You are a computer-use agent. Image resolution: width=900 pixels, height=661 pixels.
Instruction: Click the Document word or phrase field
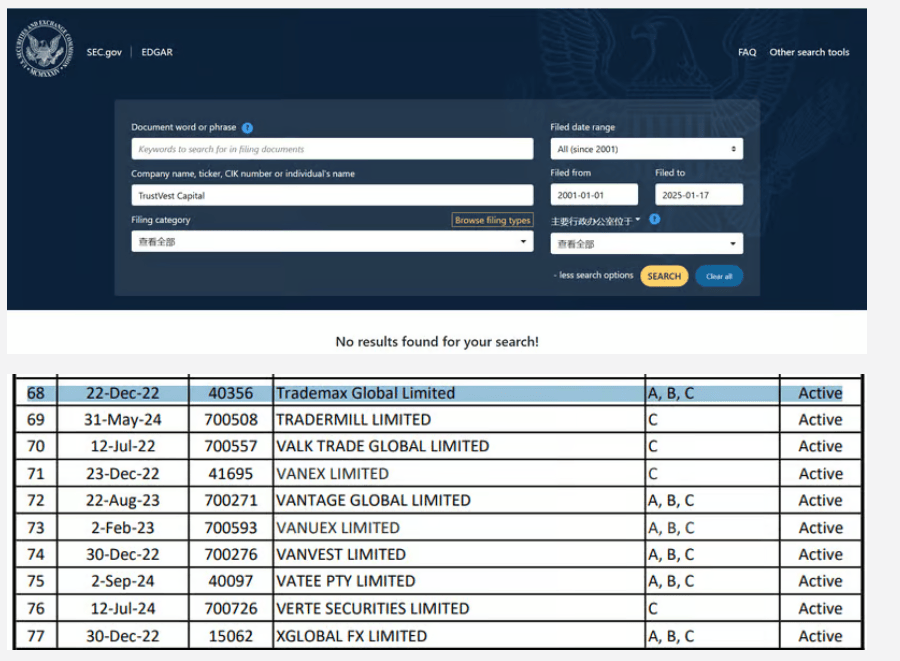tap(332, 149)
